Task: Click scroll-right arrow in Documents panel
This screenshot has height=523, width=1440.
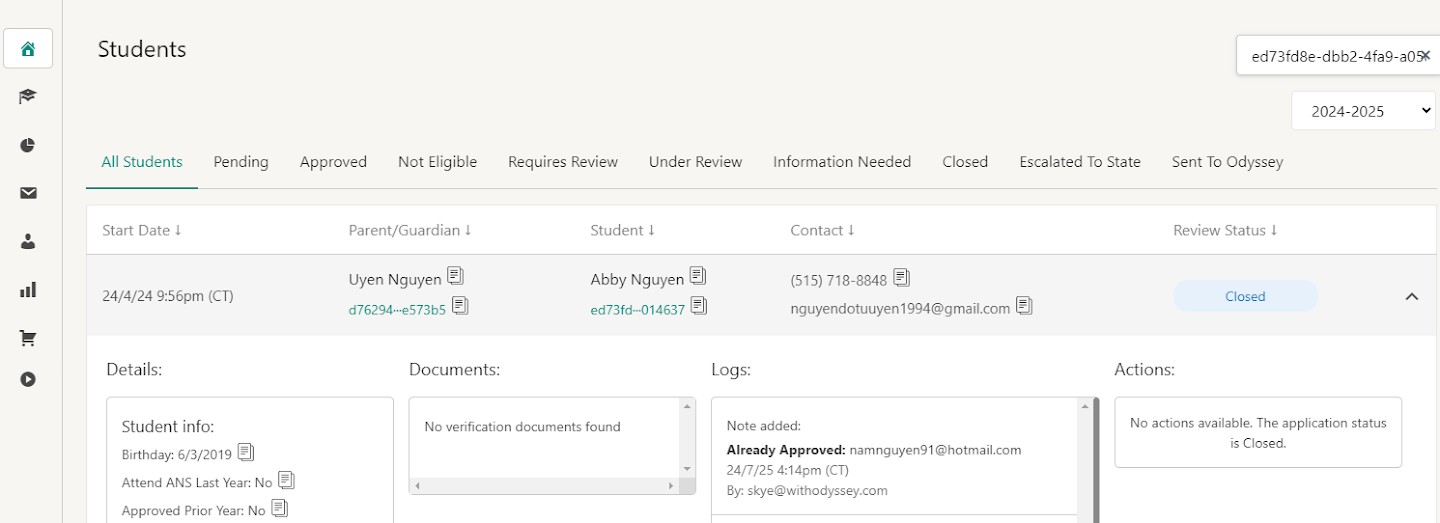Action: (x=671, y=486)
